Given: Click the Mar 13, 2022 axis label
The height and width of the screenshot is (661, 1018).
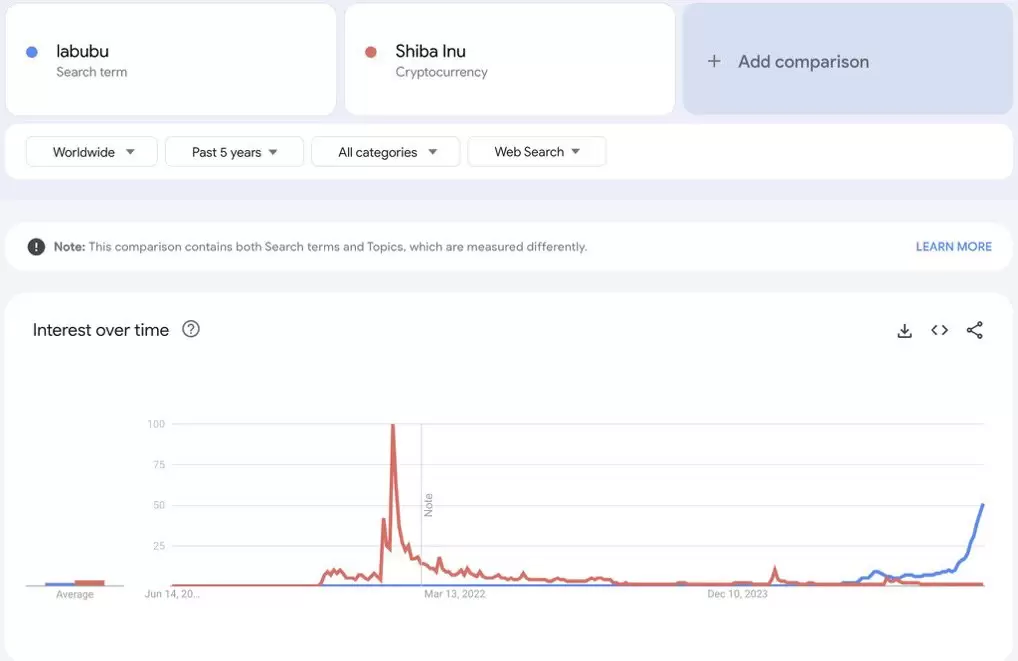Looking at the screenshot, I should coord(454,593).
